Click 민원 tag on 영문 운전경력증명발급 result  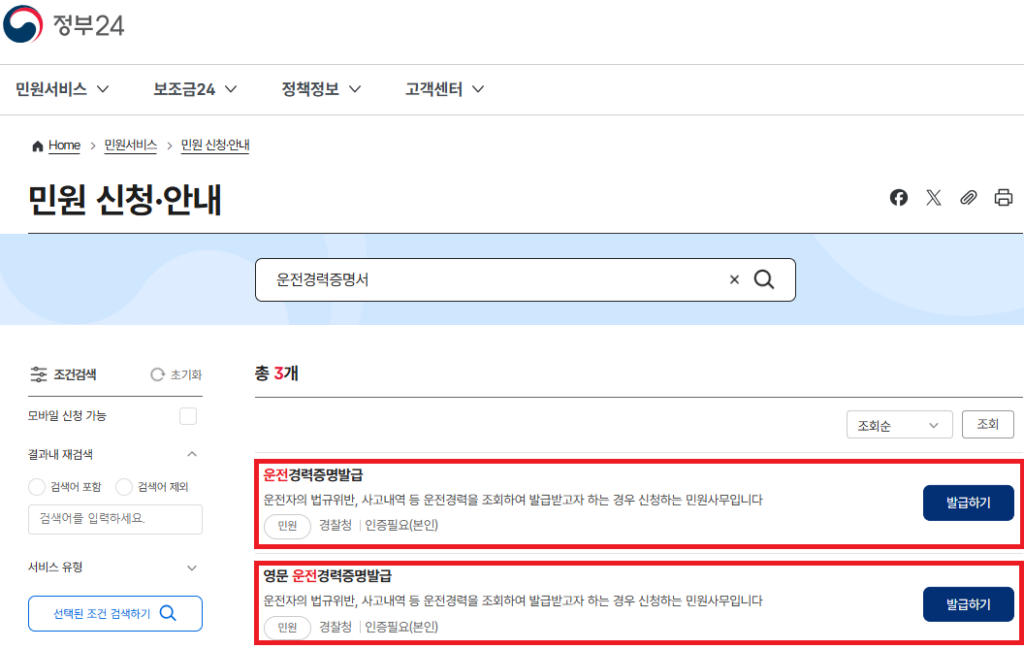pyautogui.click(x=287, y=627)
